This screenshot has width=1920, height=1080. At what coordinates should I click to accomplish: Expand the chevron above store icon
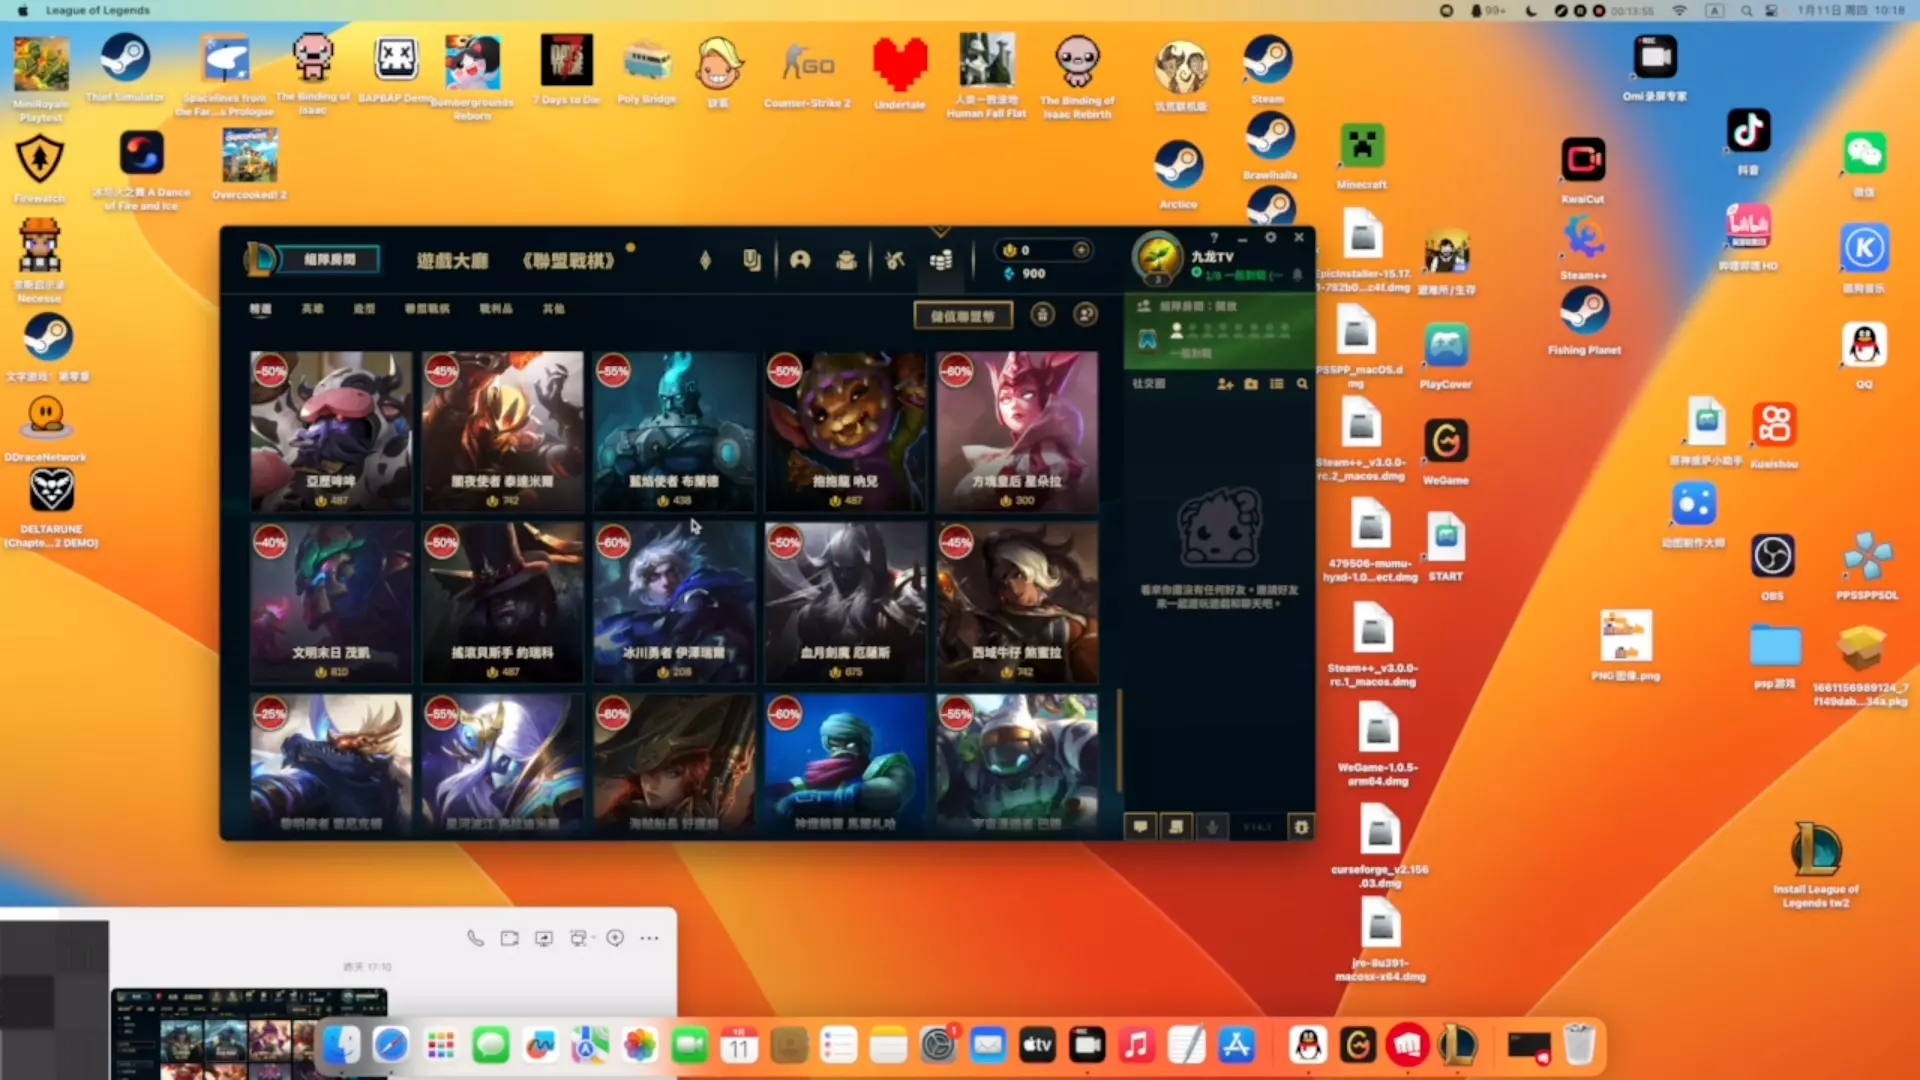coord(940,232)
